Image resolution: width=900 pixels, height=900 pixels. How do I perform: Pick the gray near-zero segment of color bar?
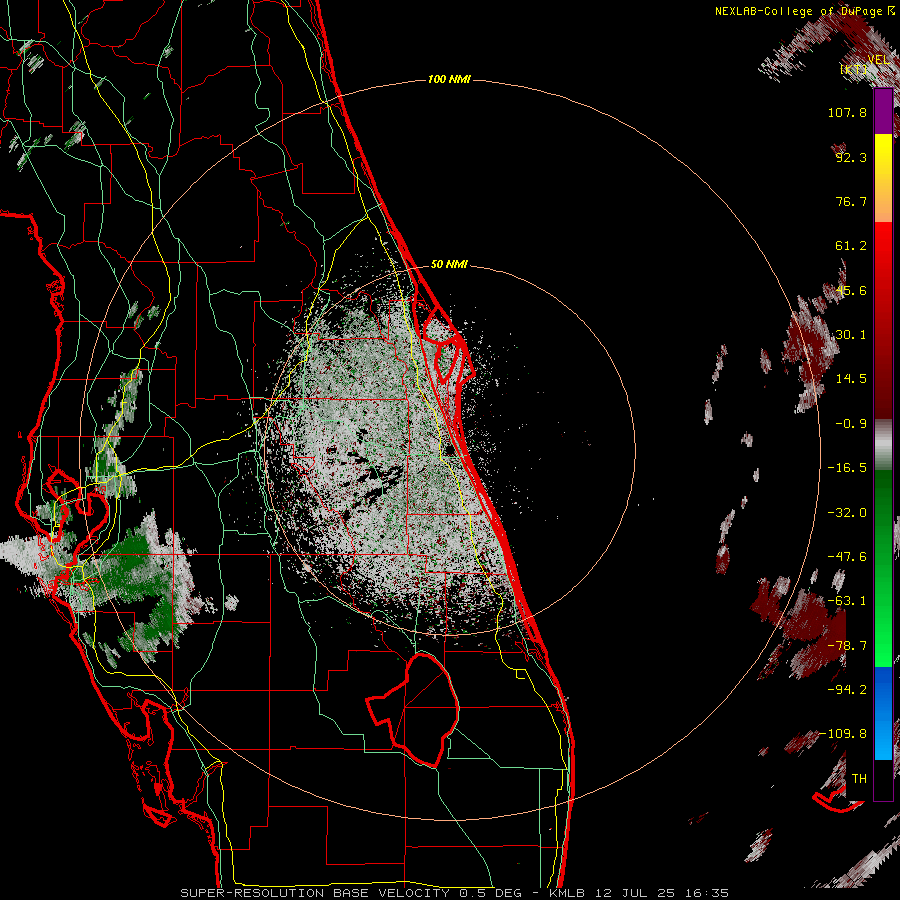tap(883, 445)
